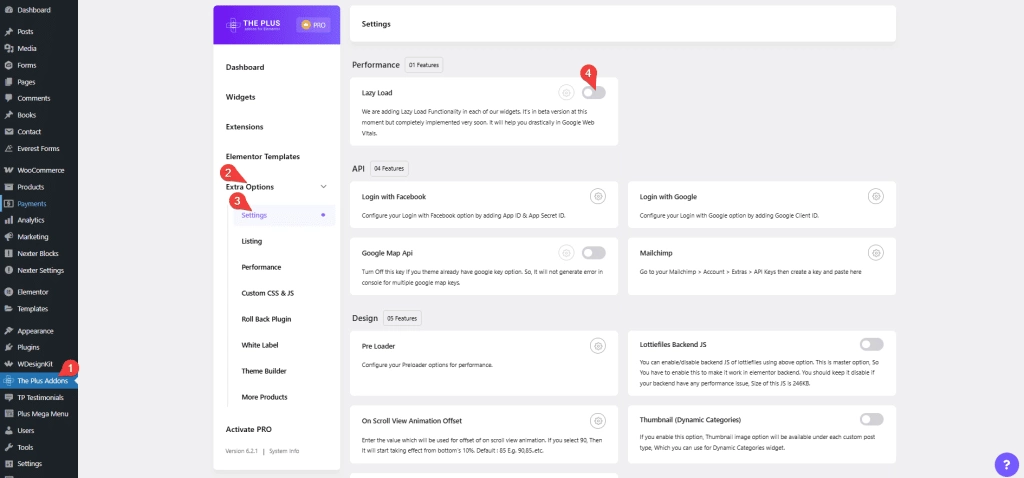
Task: Open Elementor Templates section
Action: pos(263,157)
